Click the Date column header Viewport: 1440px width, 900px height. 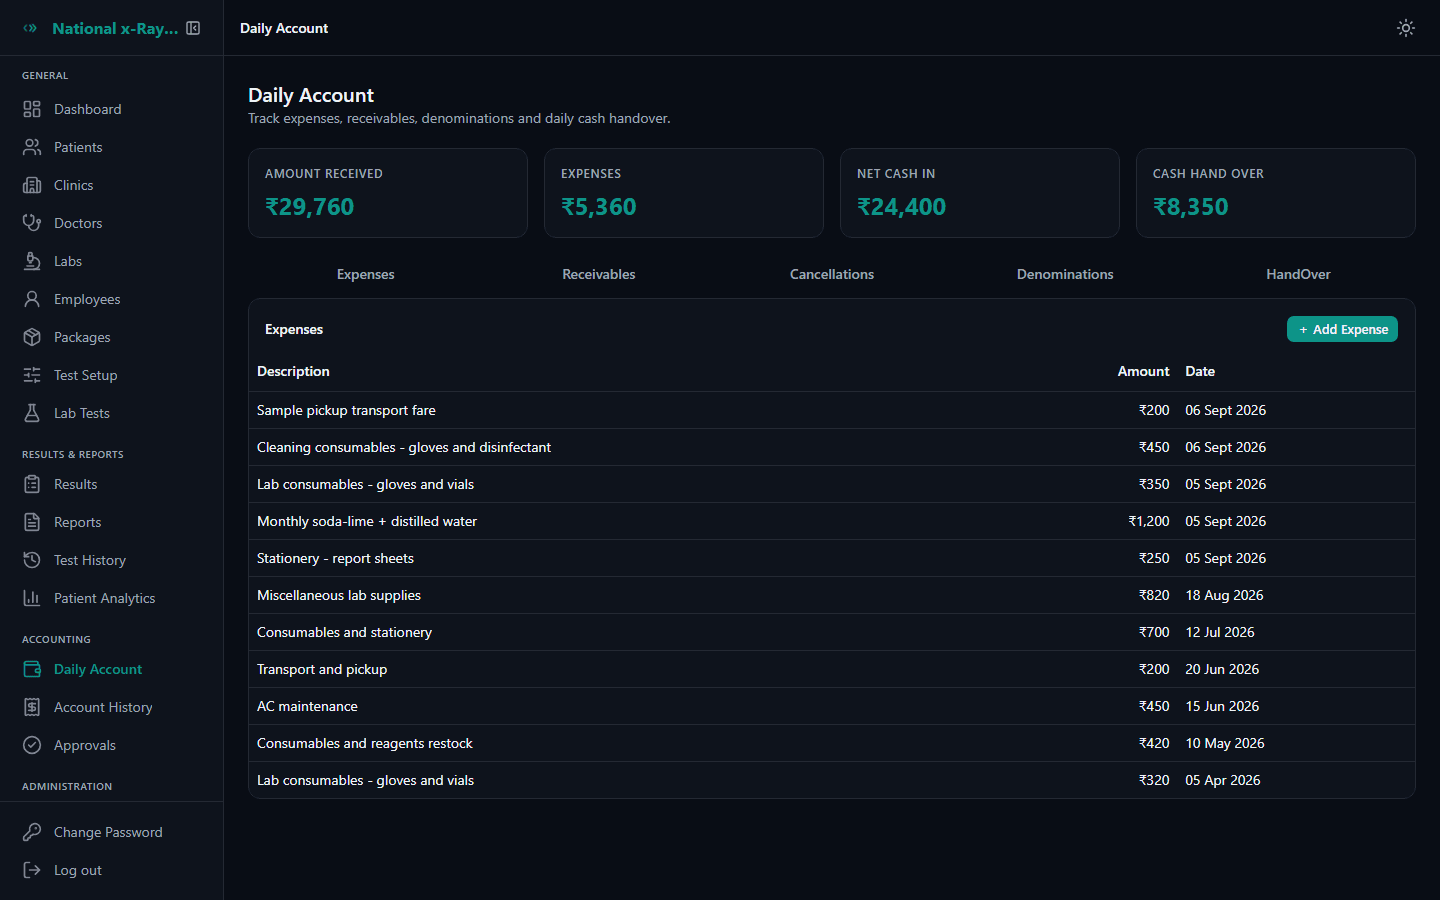point(1200,371)
